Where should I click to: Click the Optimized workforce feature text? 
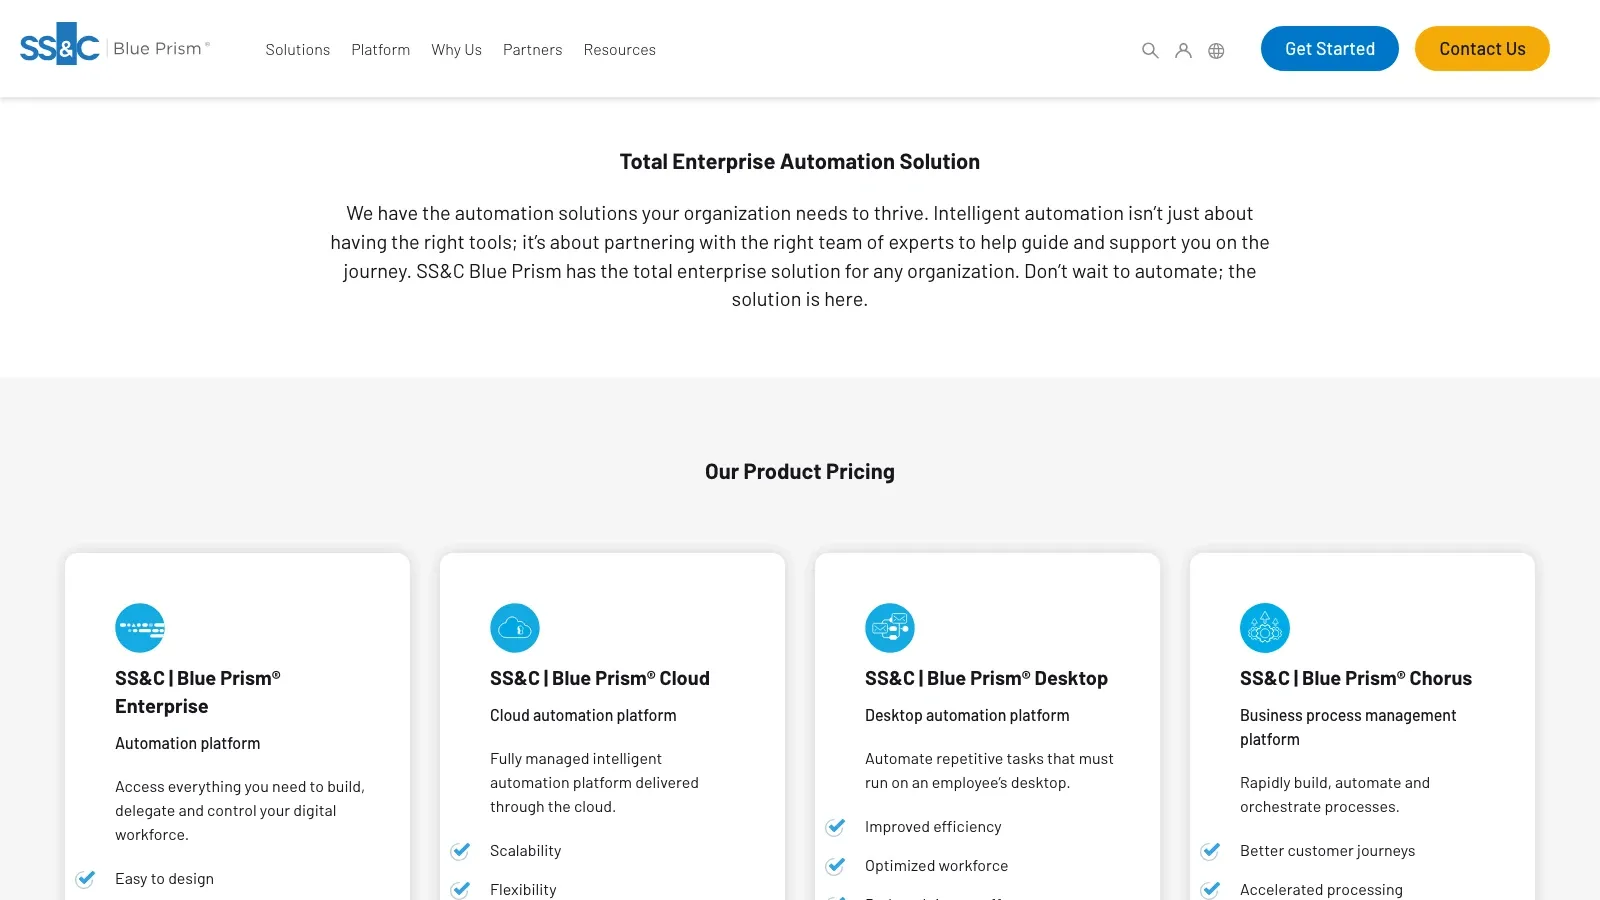coord(937,866)
